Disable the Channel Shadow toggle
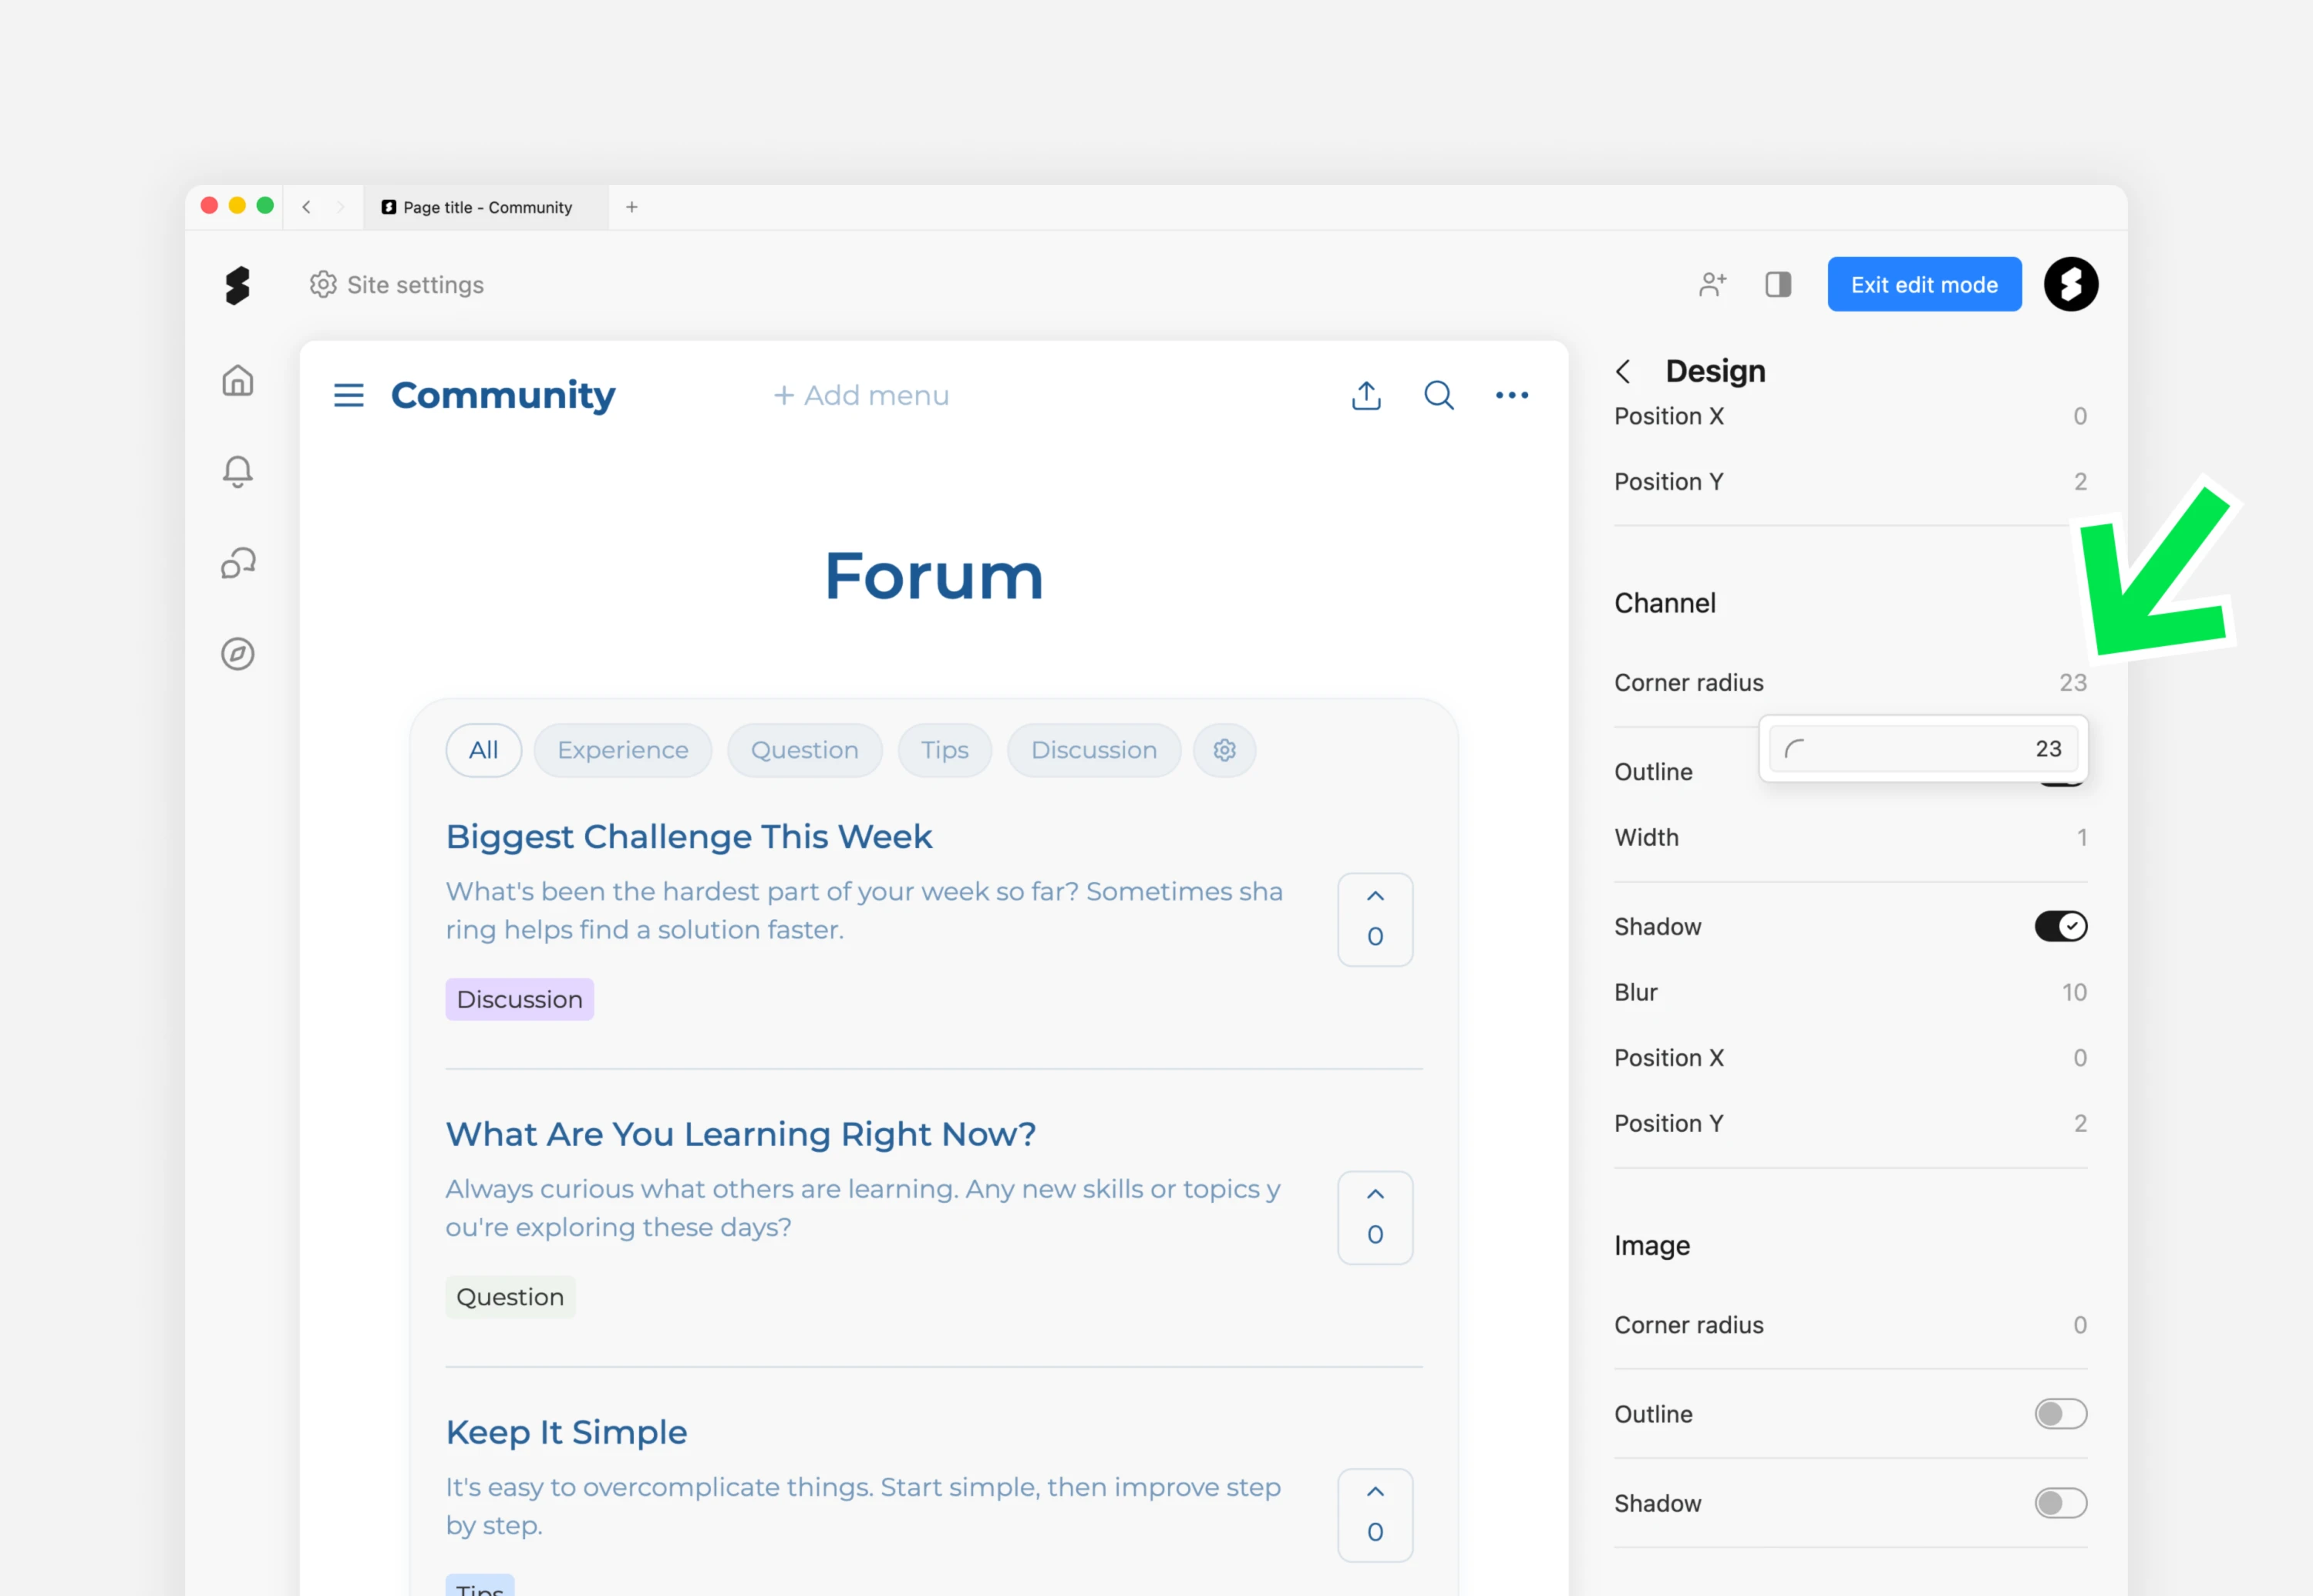Viewport: 2313px width, 1596px height. tap(2060, 926)
